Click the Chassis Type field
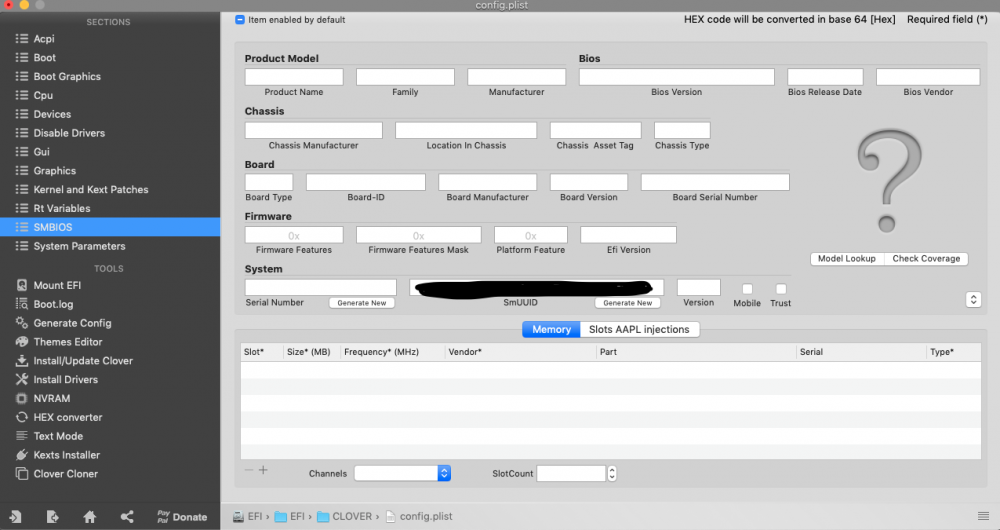 [682, 130]
